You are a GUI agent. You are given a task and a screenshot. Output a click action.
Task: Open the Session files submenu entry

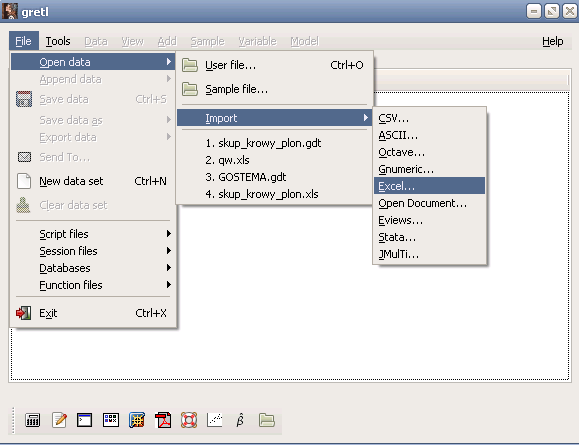click(93, 251)
